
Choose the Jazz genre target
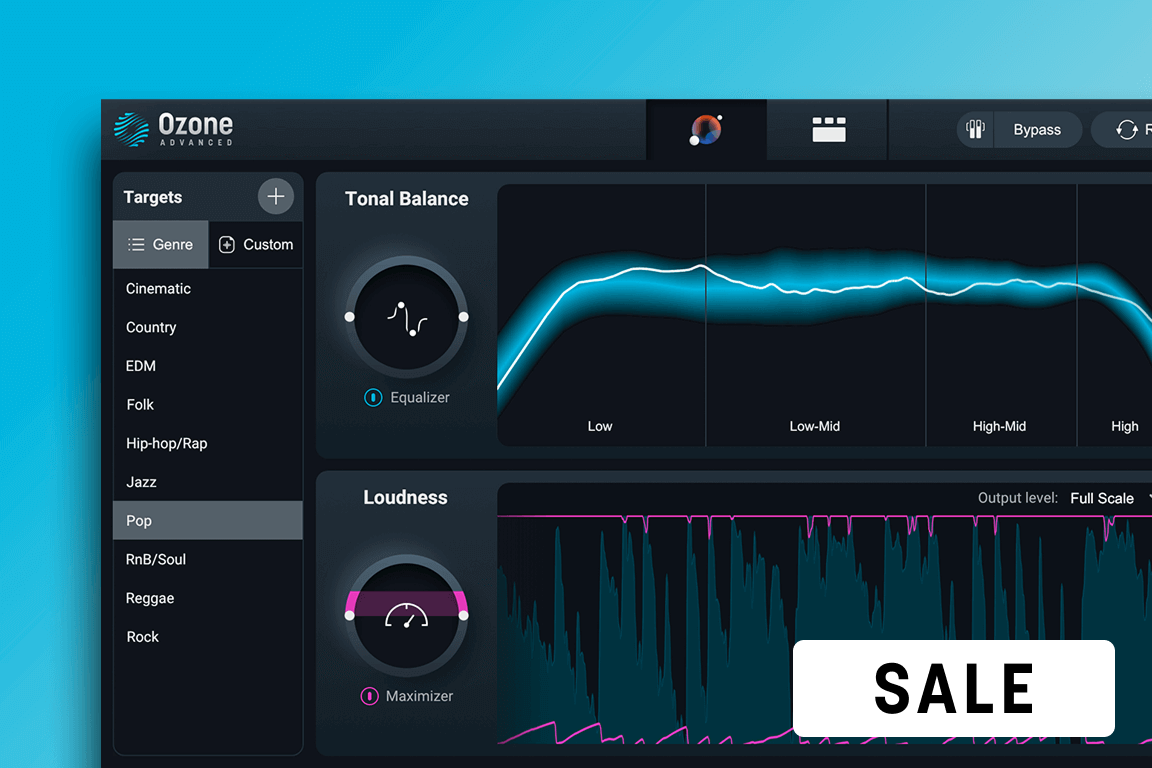pos(208,482)
